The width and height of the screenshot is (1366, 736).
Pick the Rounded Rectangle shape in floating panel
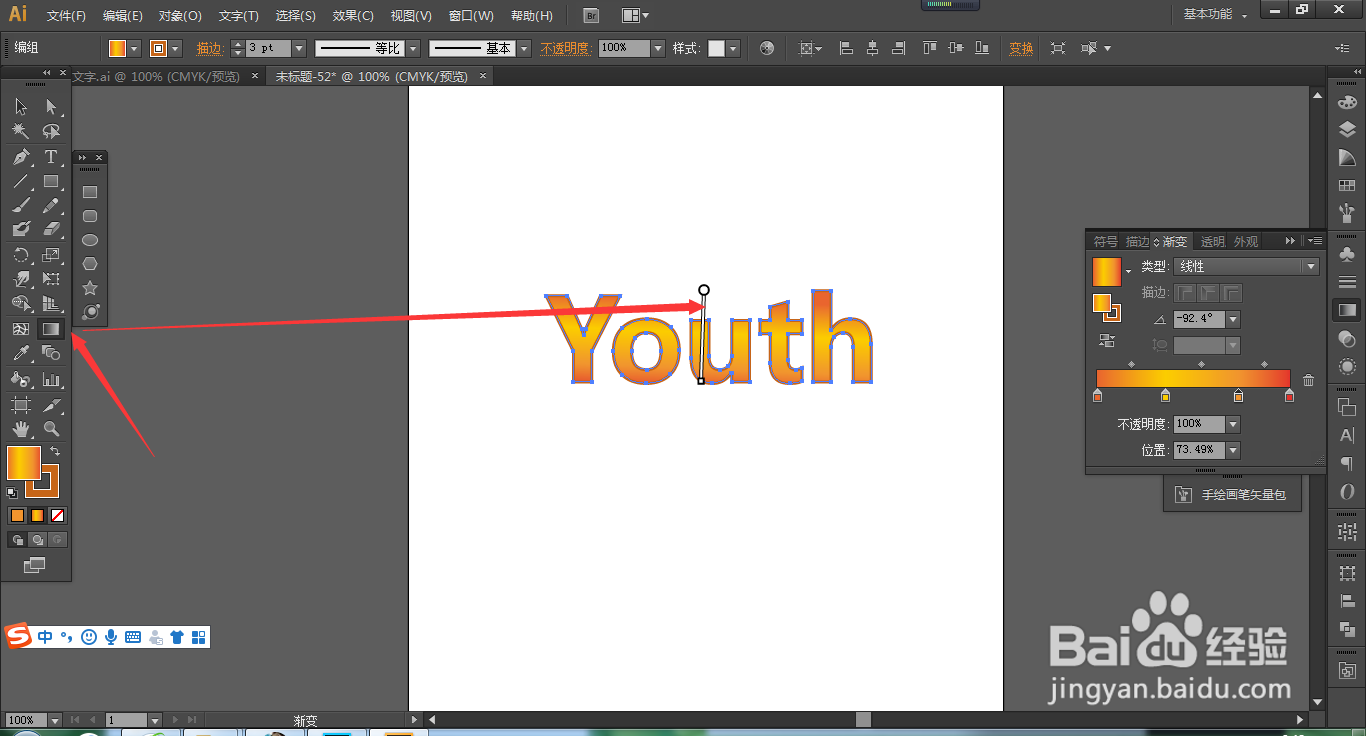pos(90,216)
